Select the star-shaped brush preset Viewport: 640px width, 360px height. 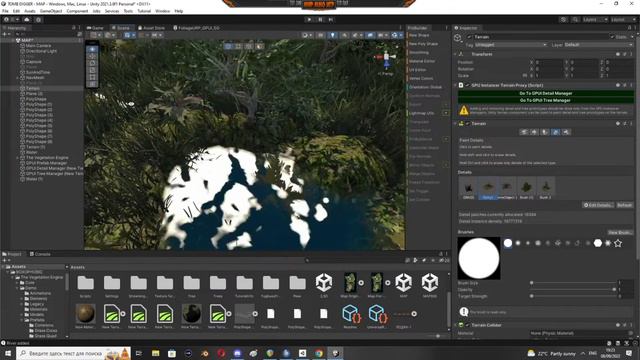point(618,243)
